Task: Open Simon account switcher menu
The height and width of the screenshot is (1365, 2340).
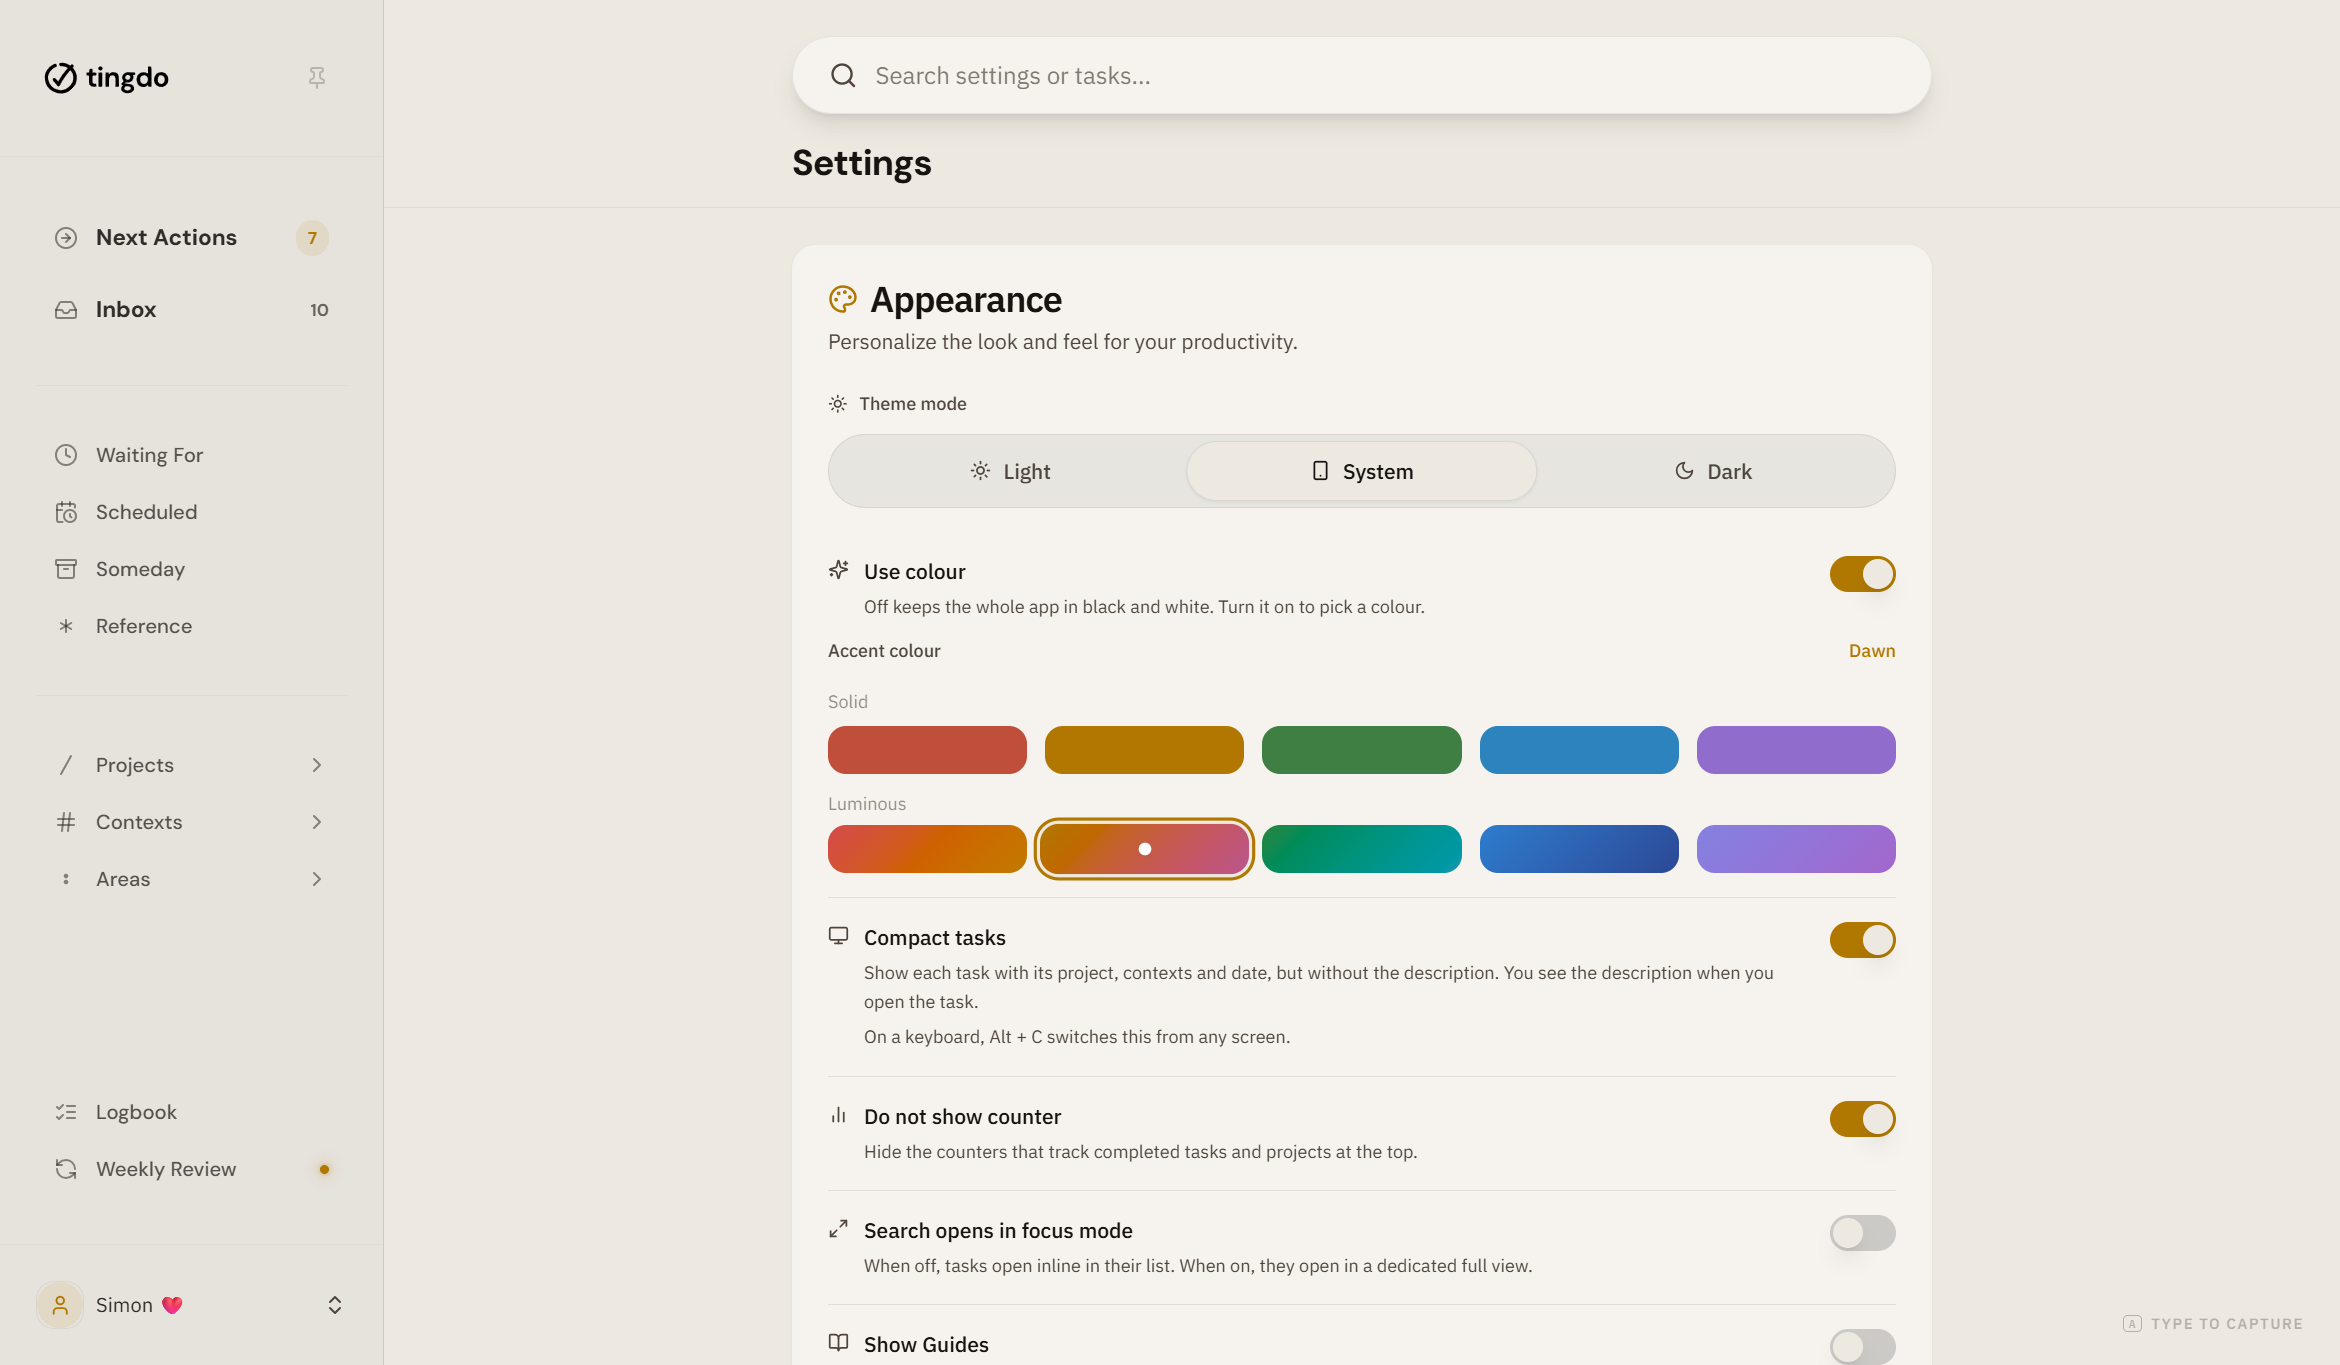Action: click(x=335, y=1305)
